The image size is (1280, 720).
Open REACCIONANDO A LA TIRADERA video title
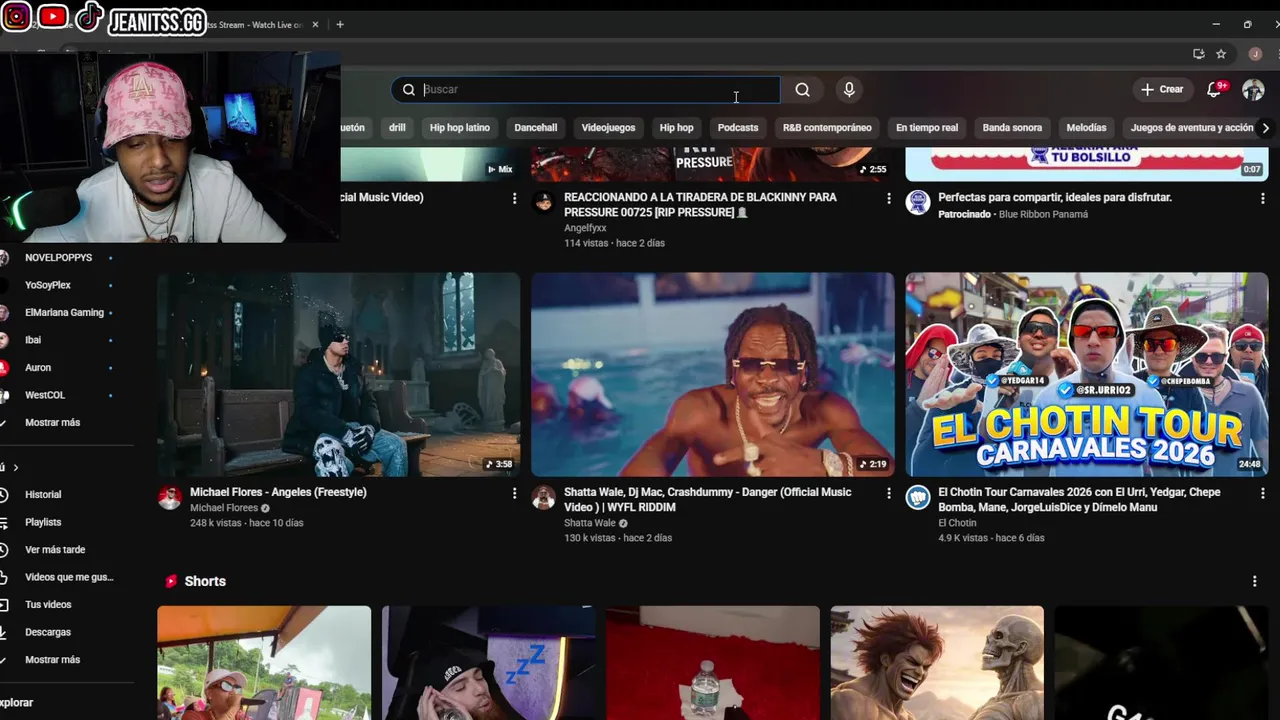point(700,205)
